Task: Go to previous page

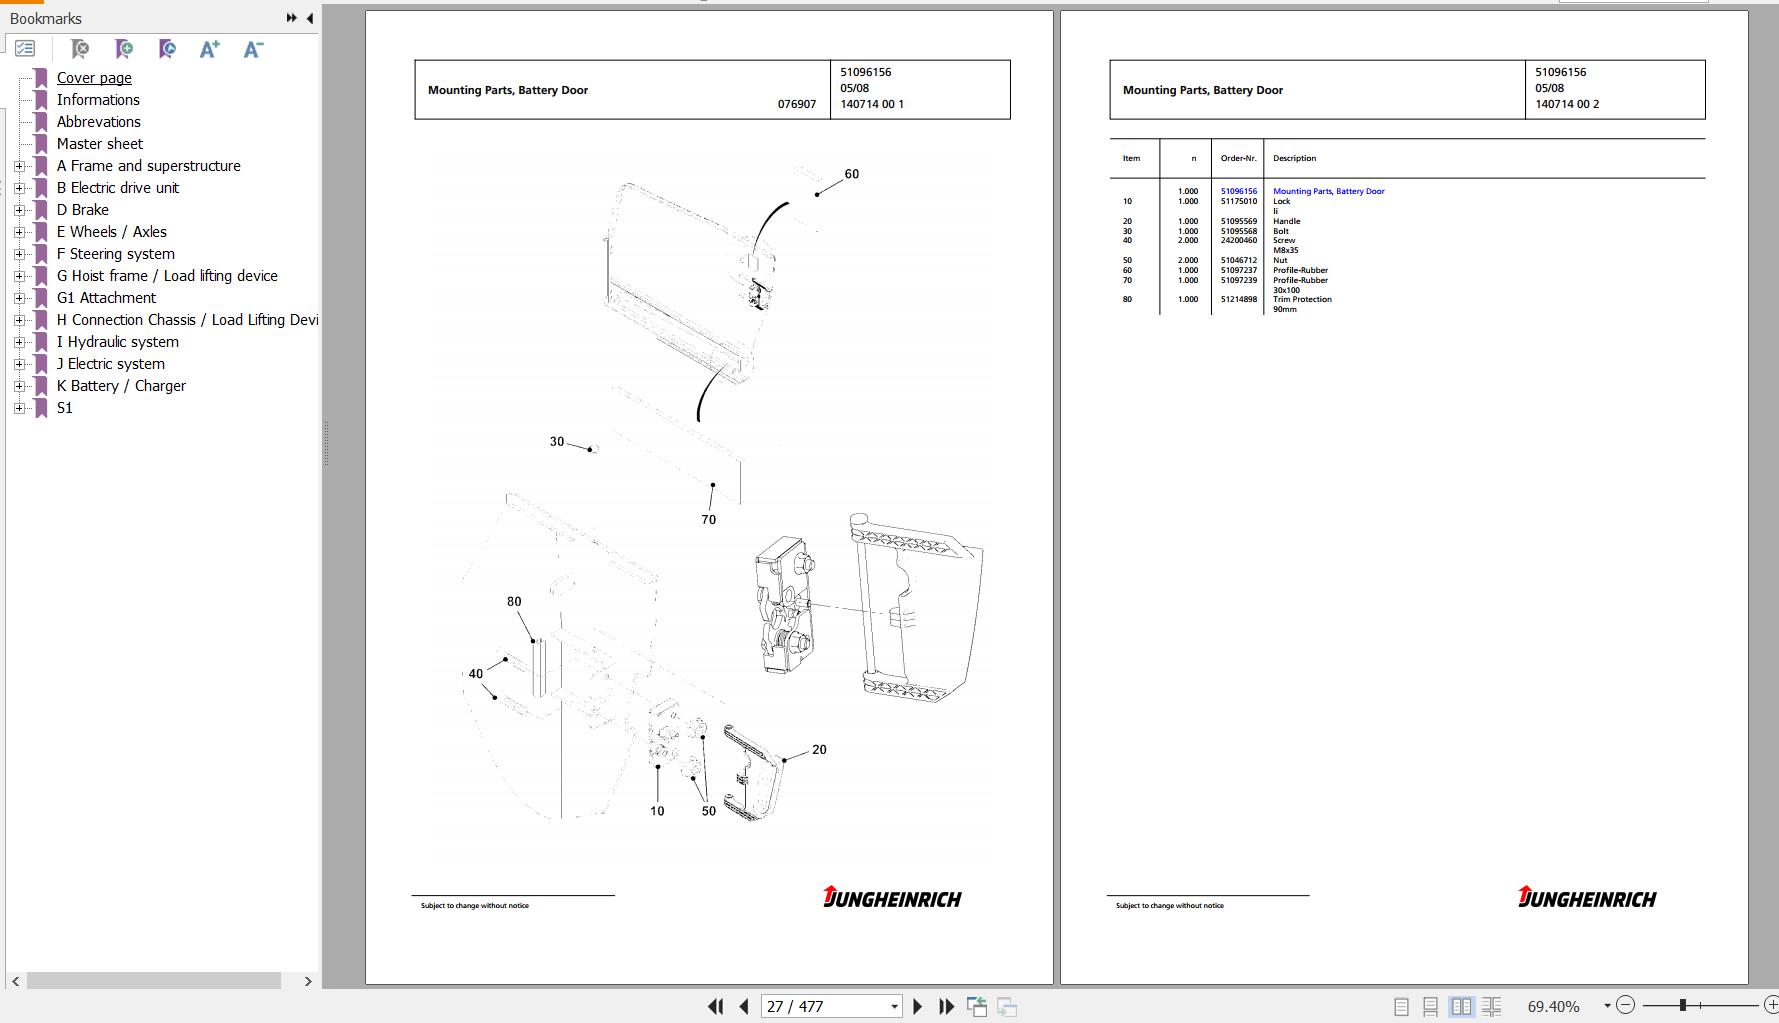Action: [744, 1006]
